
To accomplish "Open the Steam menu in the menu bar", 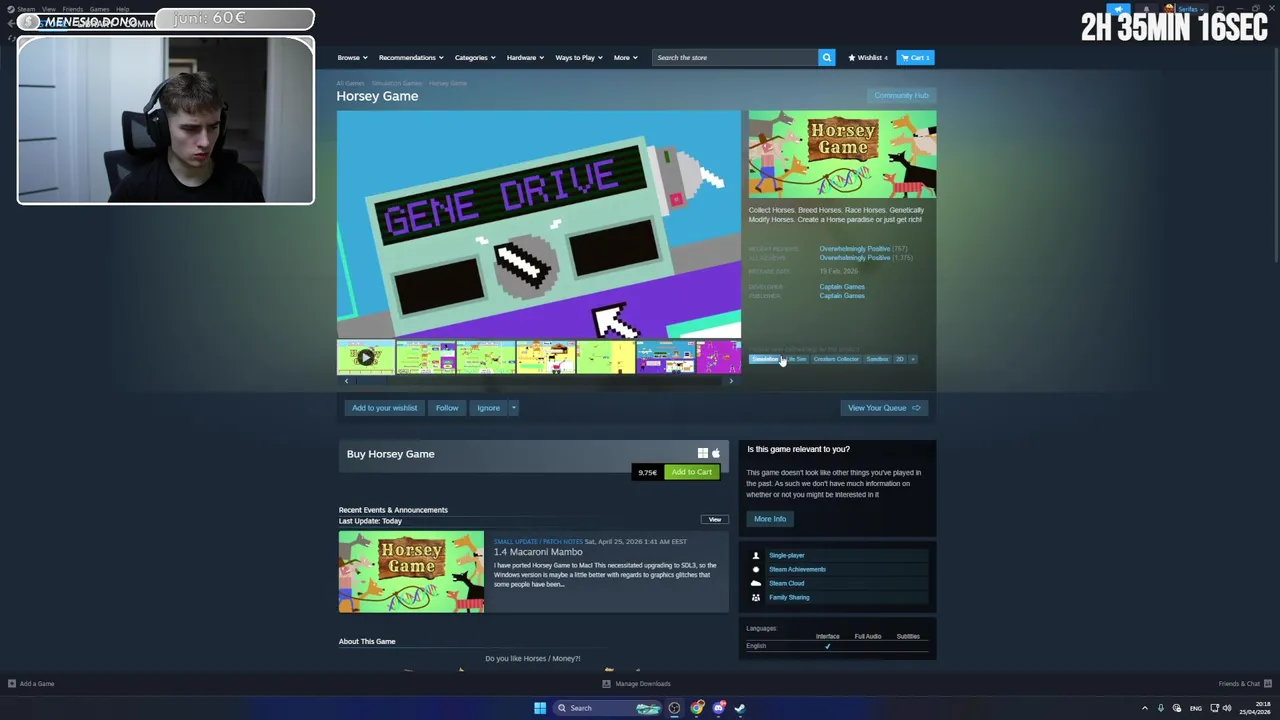I will coord(26,9).
